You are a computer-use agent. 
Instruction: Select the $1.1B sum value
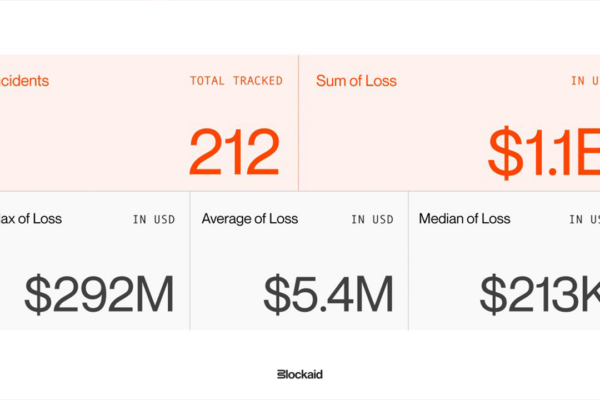click(x=544, y=152)
